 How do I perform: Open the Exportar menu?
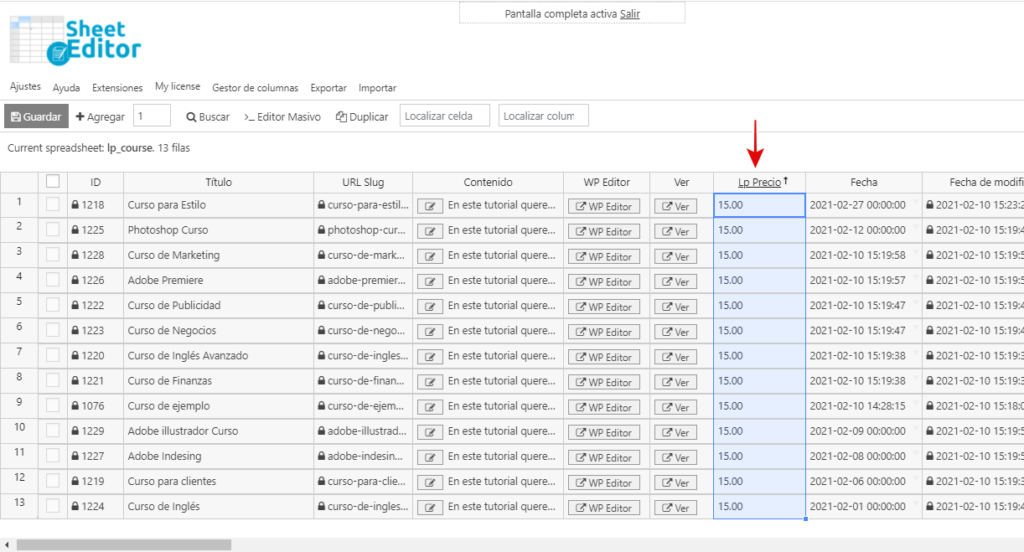328,88
